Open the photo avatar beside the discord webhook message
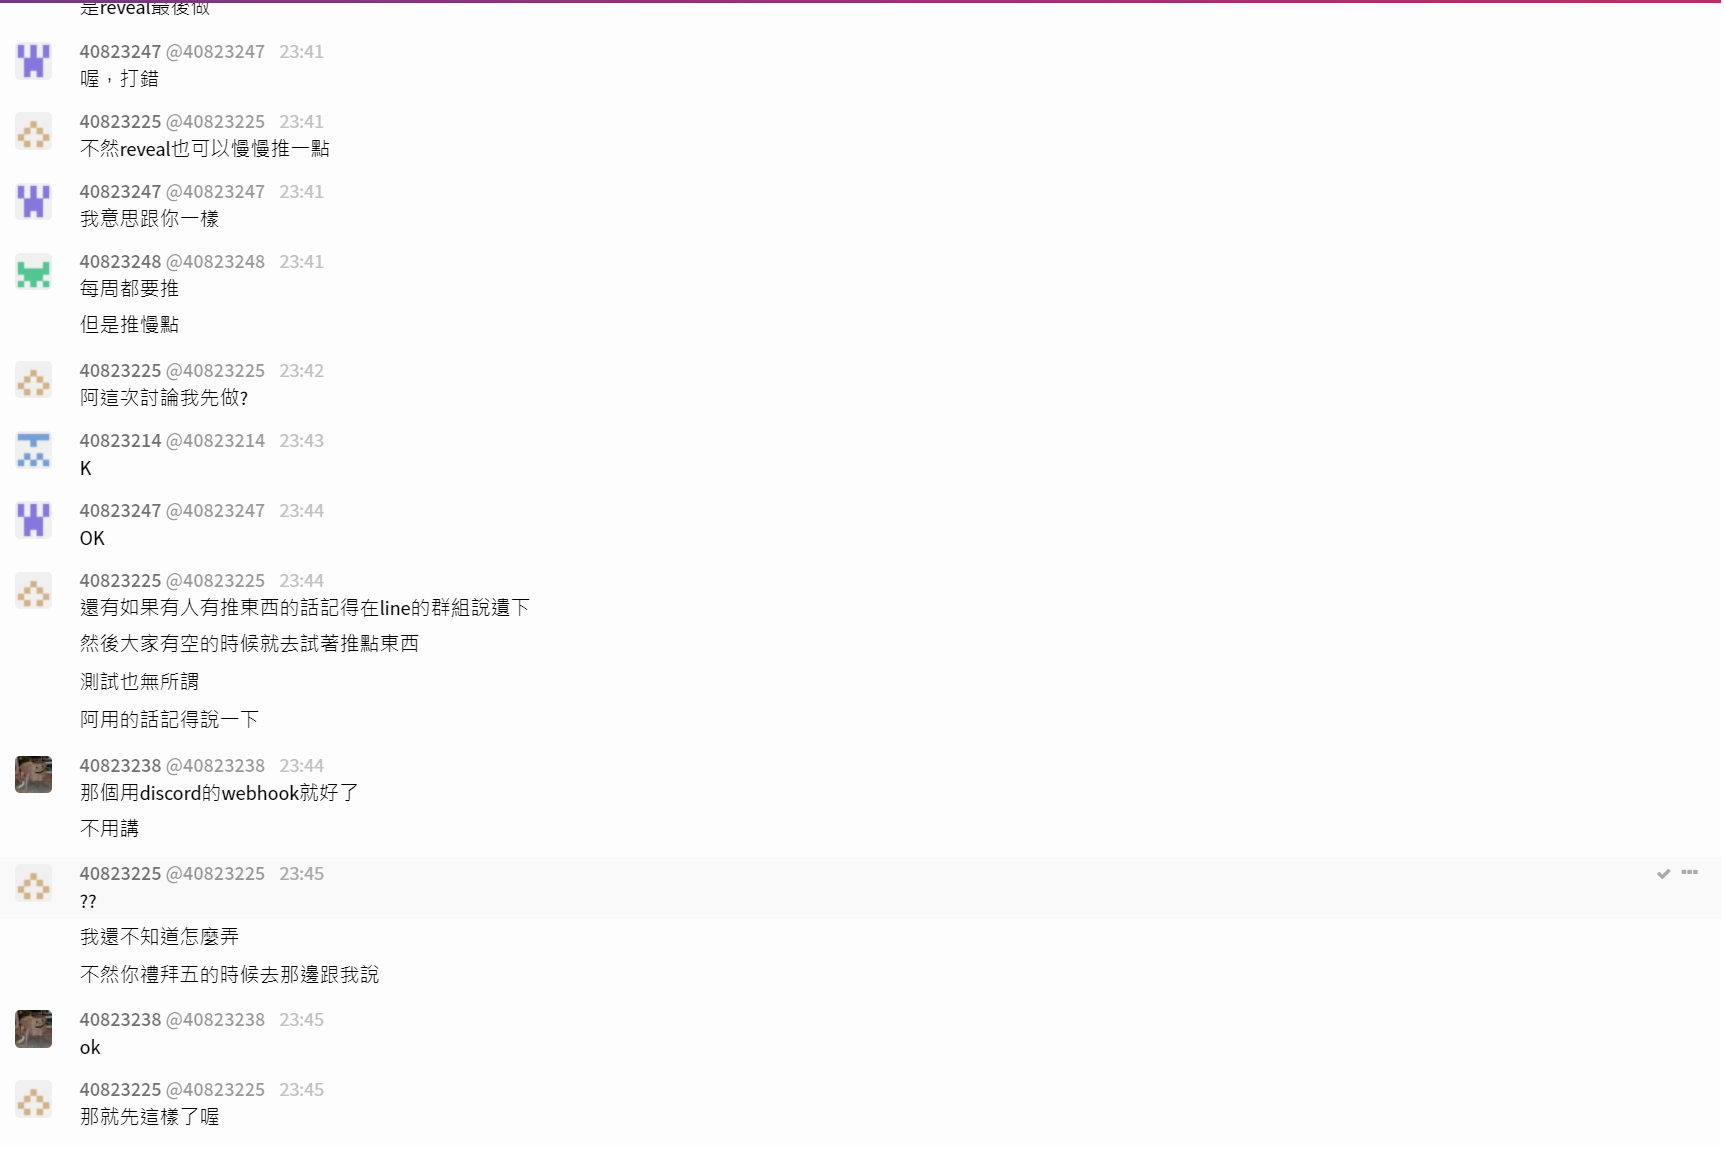The width and height of the screenshot is (1724, 1152). tap(33, 775)
